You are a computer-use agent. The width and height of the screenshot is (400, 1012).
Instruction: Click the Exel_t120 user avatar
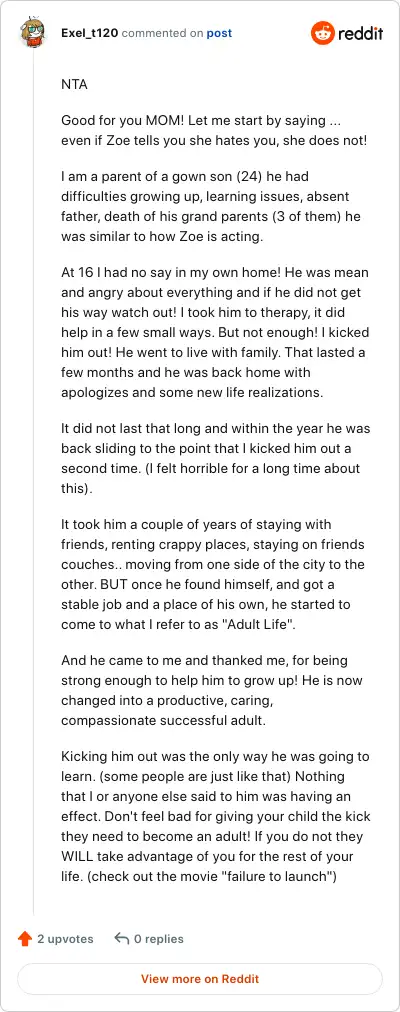(x=33, y=33)
